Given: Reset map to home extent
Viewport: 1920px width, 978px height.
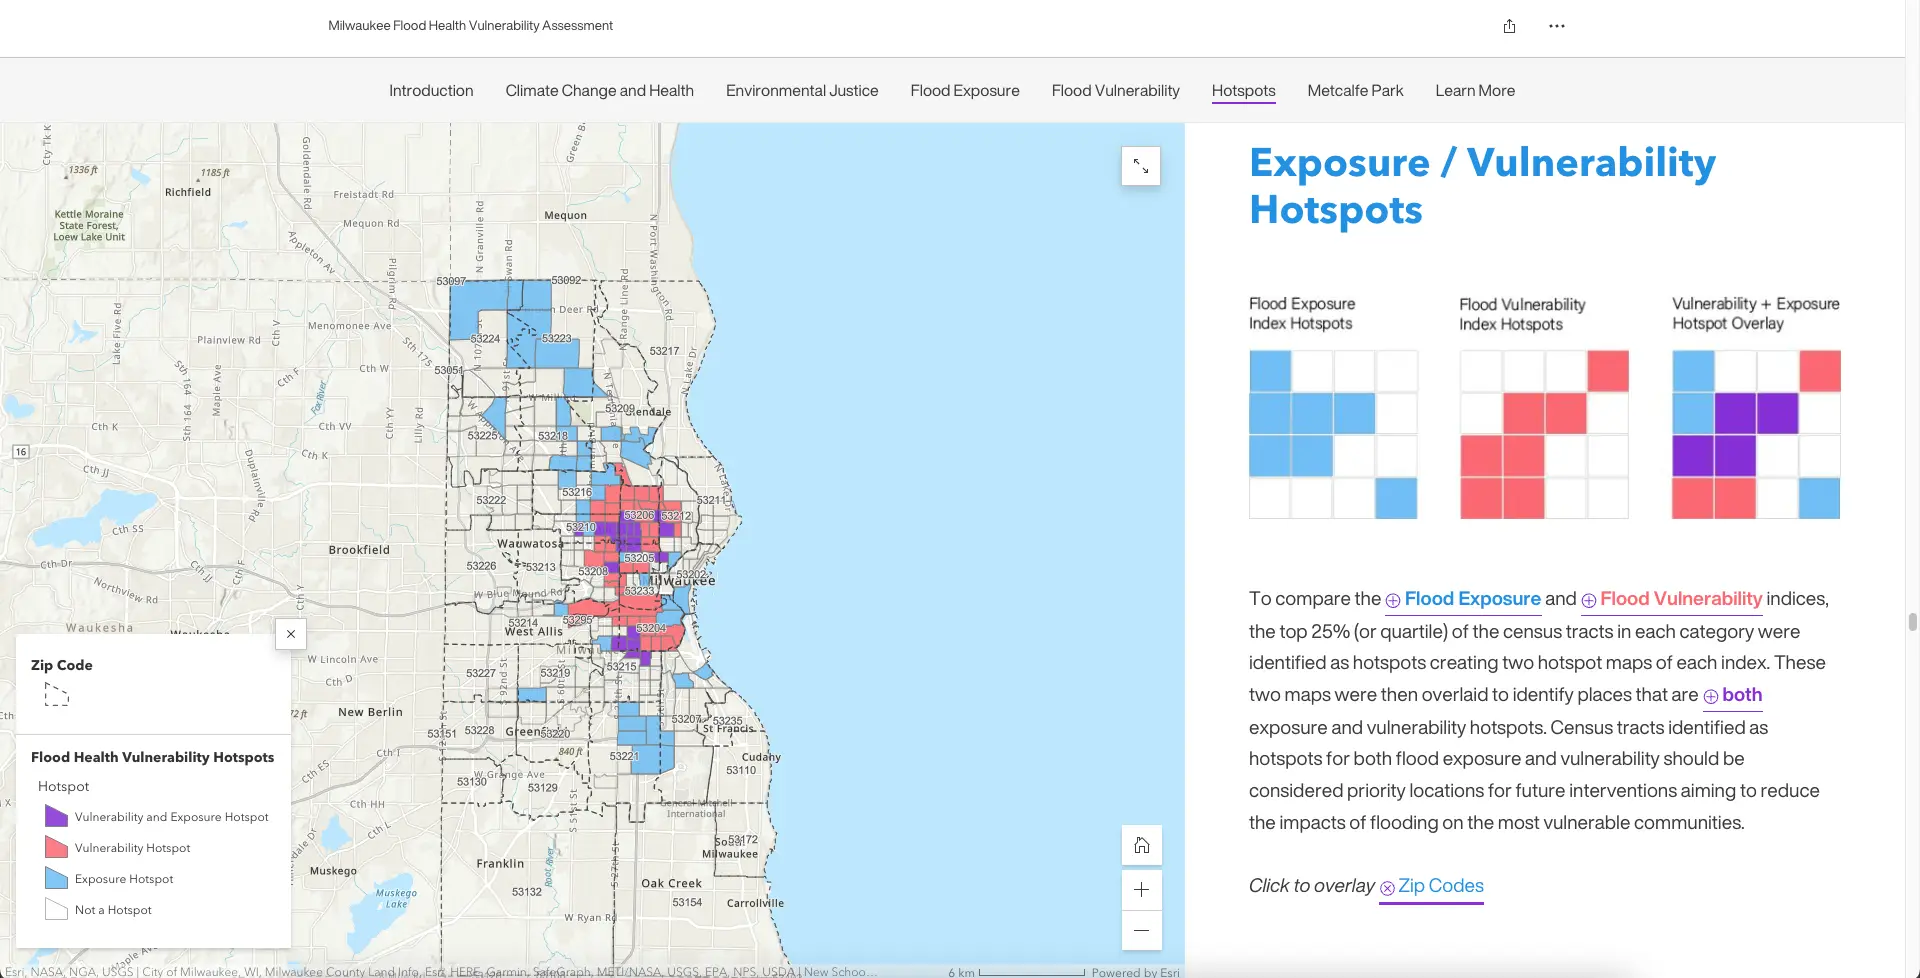Looking at the screenshot, I should [x=1141, y=846].
